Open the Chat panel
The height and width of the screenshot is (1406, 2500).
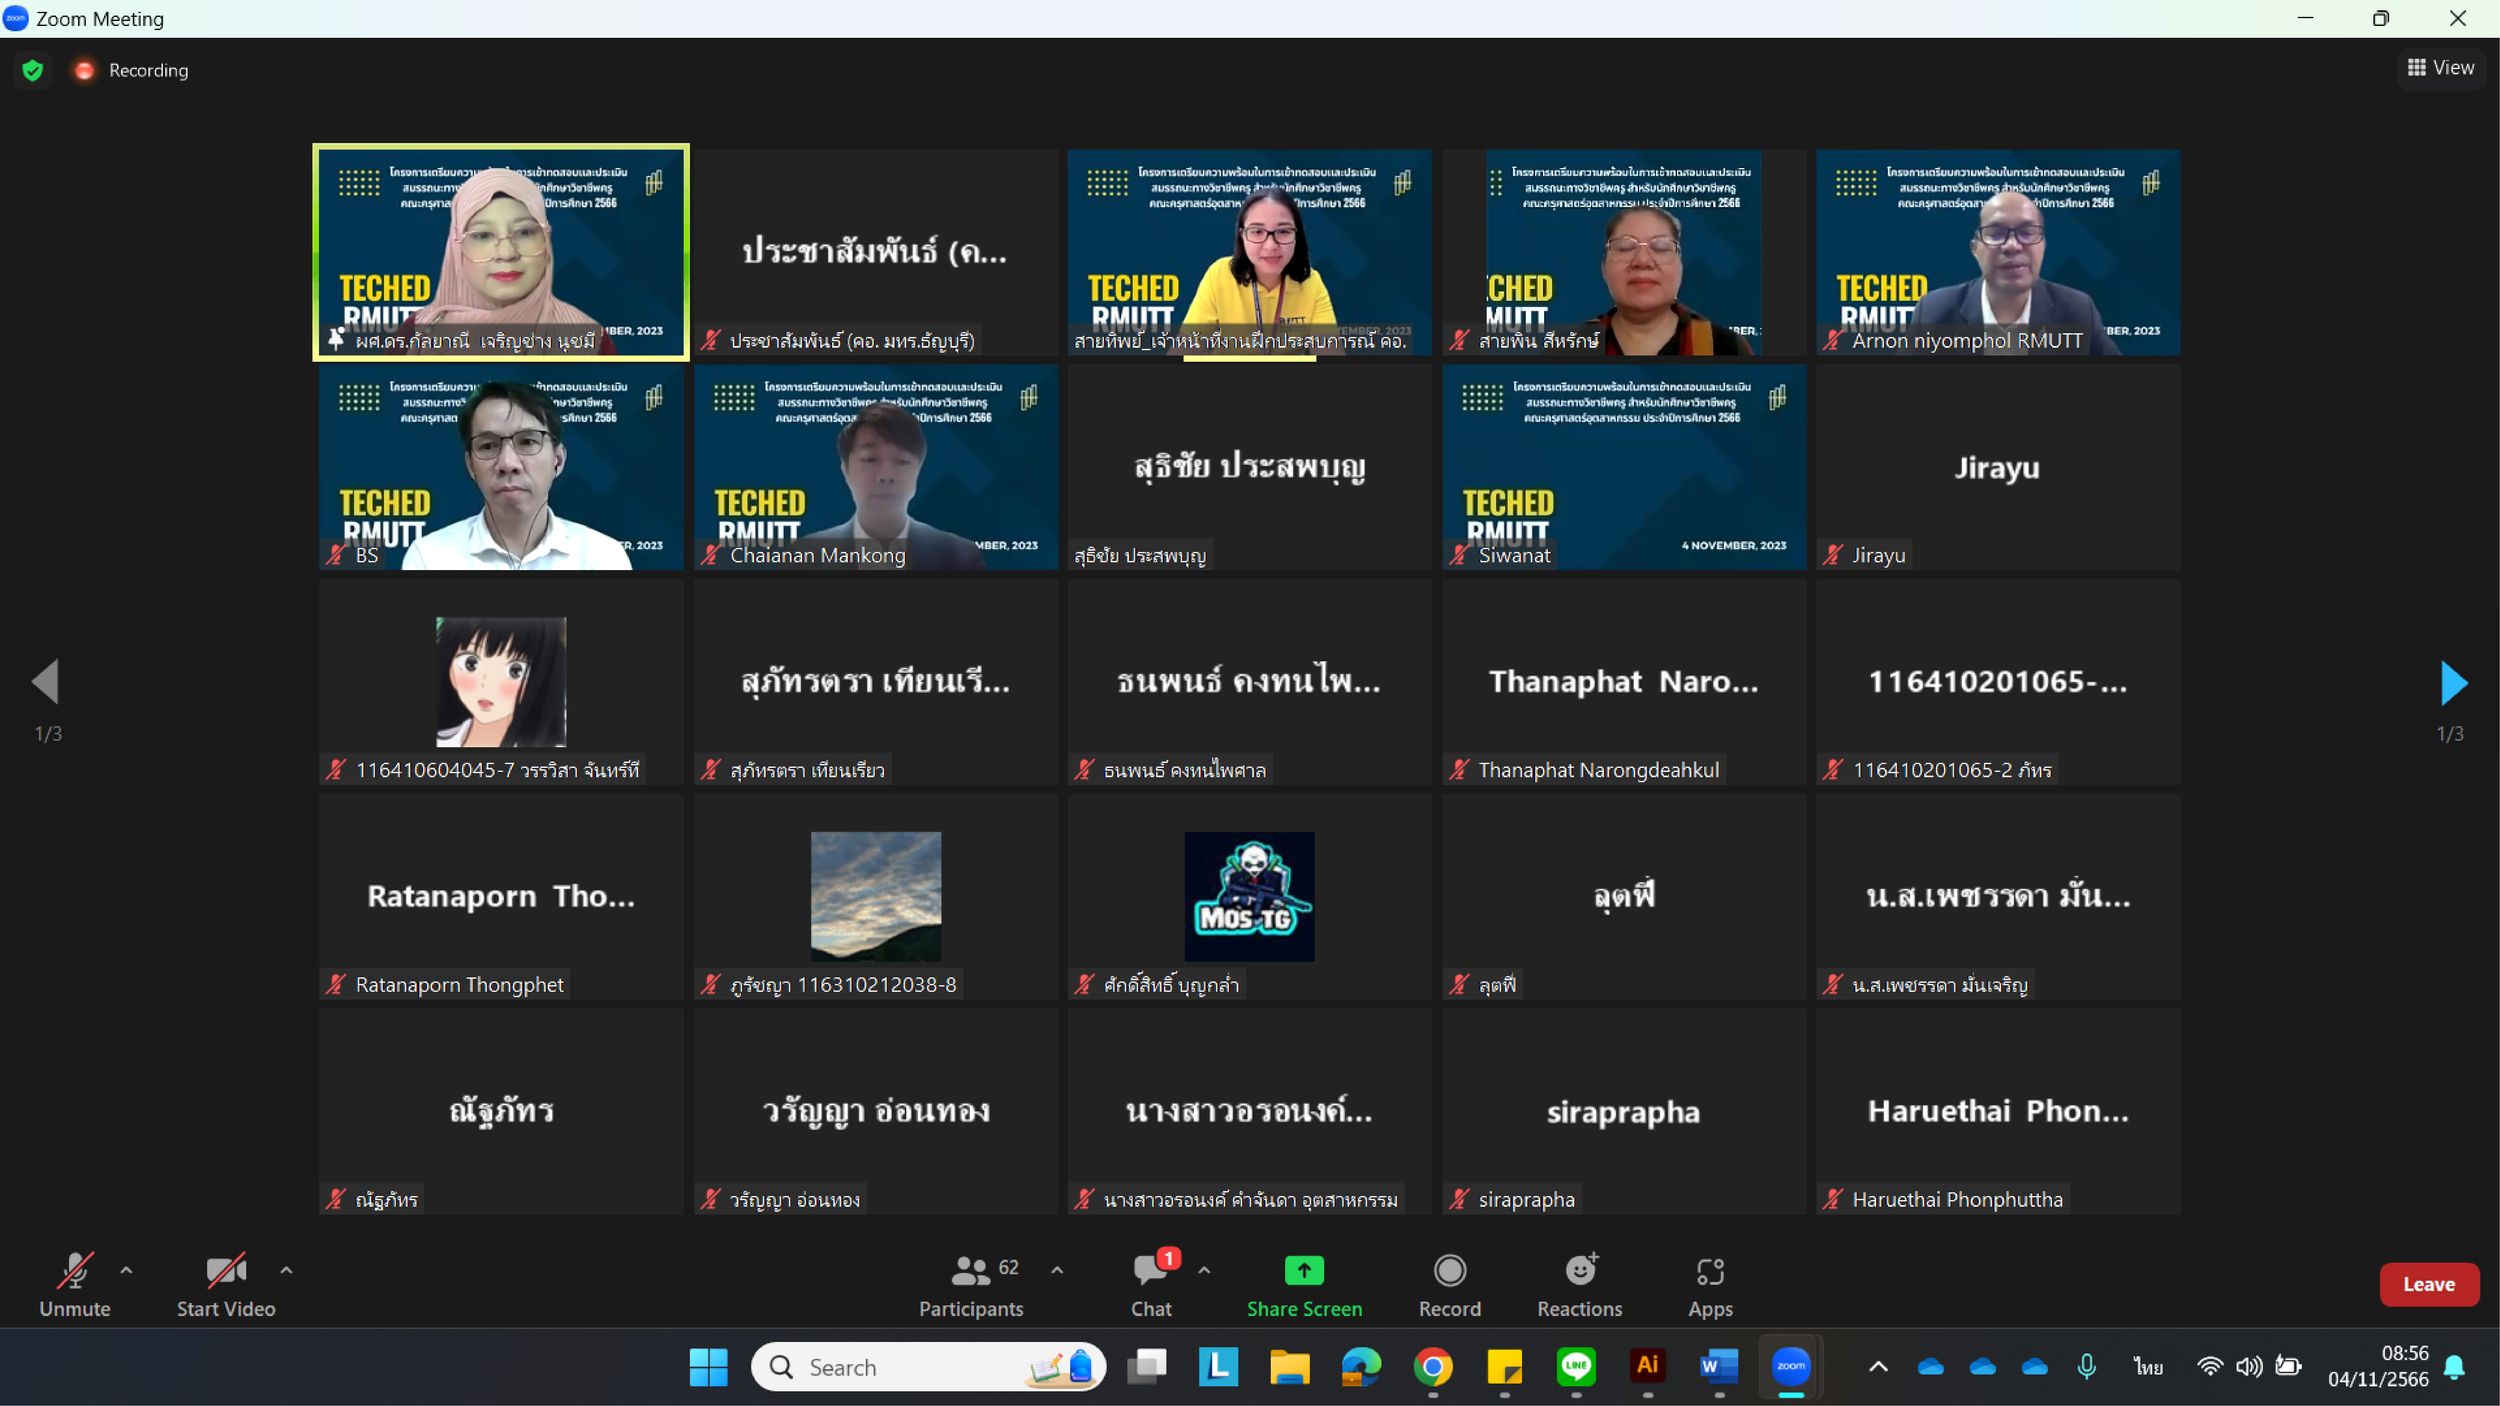1151,1286
